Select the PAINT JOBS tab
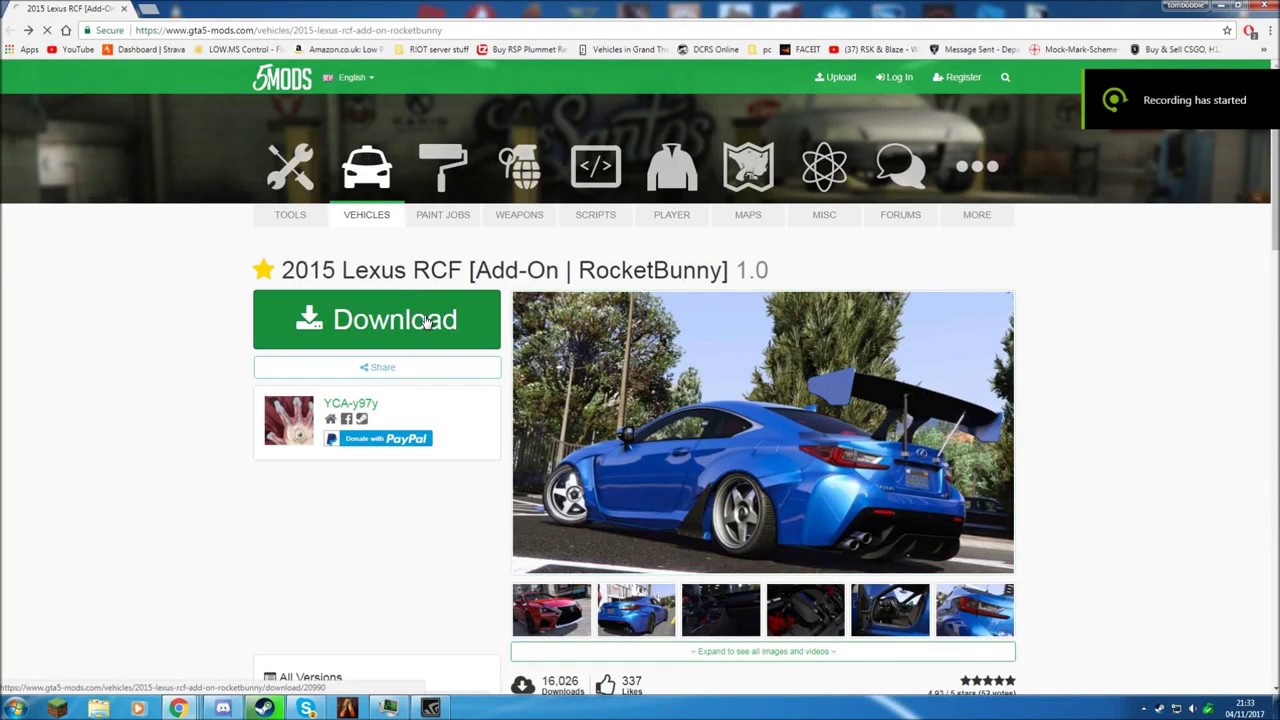The height and width of the screenshot is (720, 1280). 443,214
